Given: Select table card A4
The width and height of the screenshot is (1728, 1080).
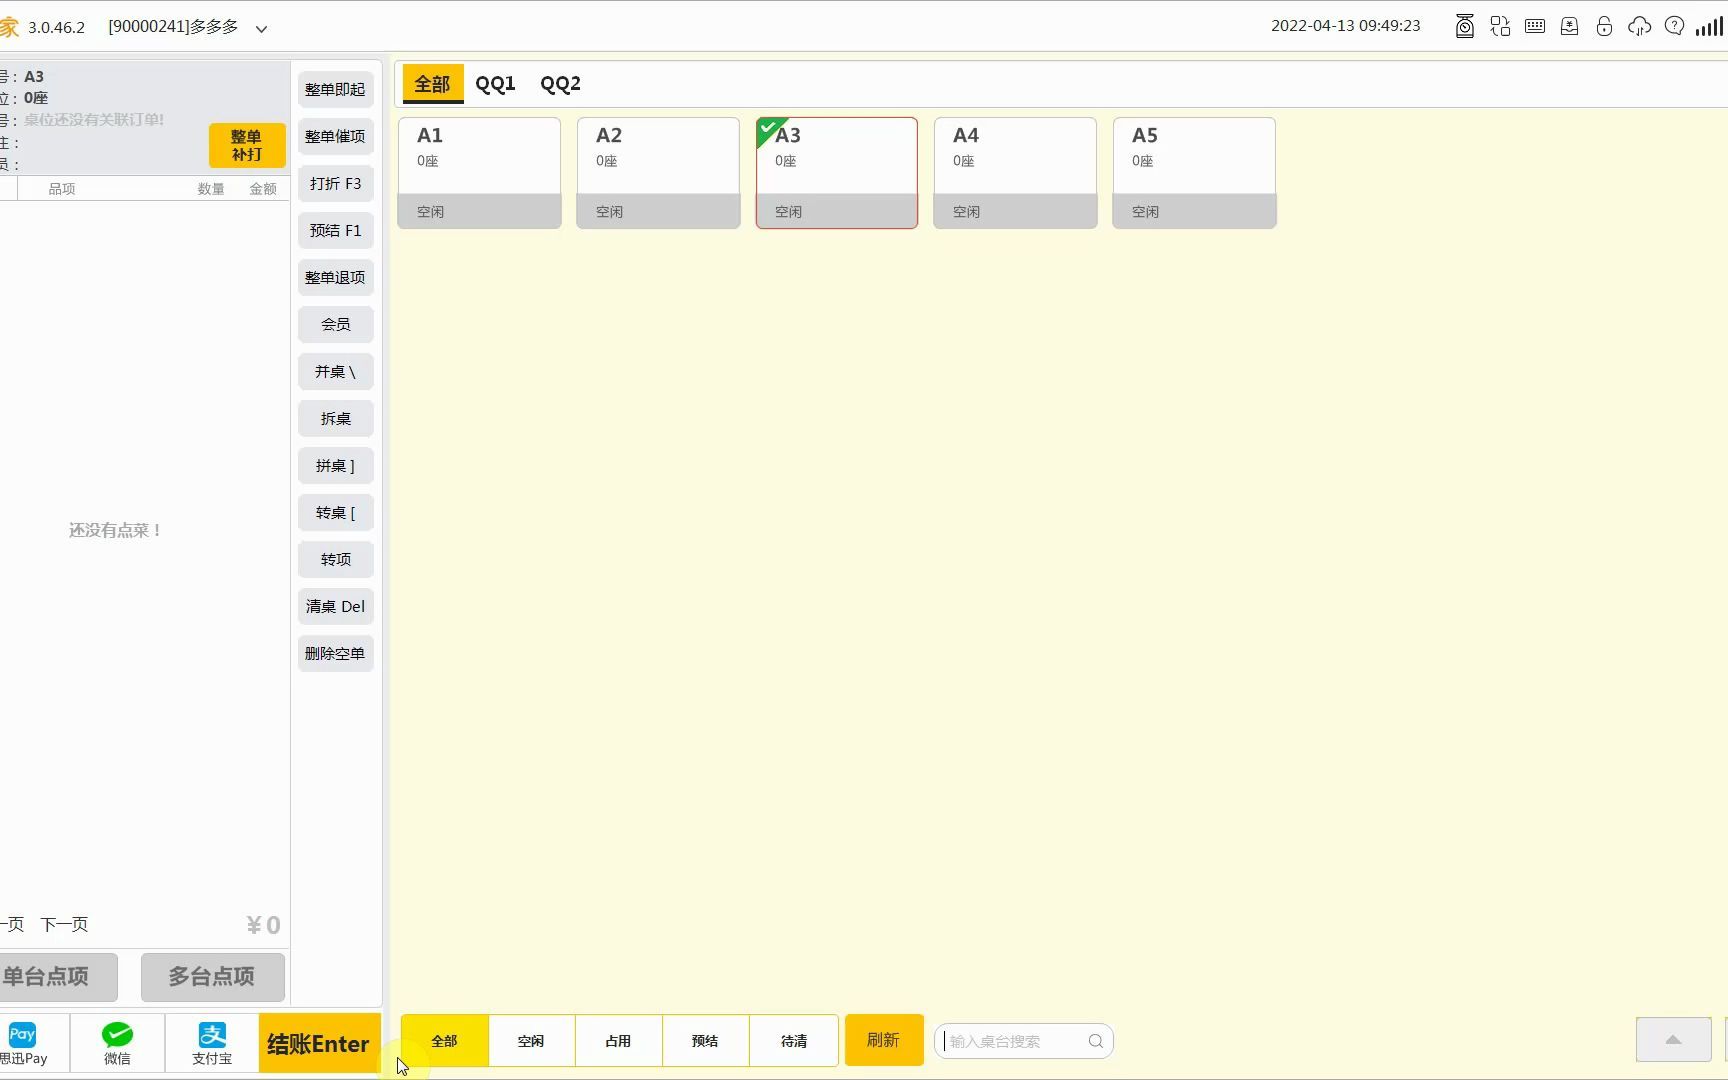Looking at the screenshot, I should [1015, 173].
